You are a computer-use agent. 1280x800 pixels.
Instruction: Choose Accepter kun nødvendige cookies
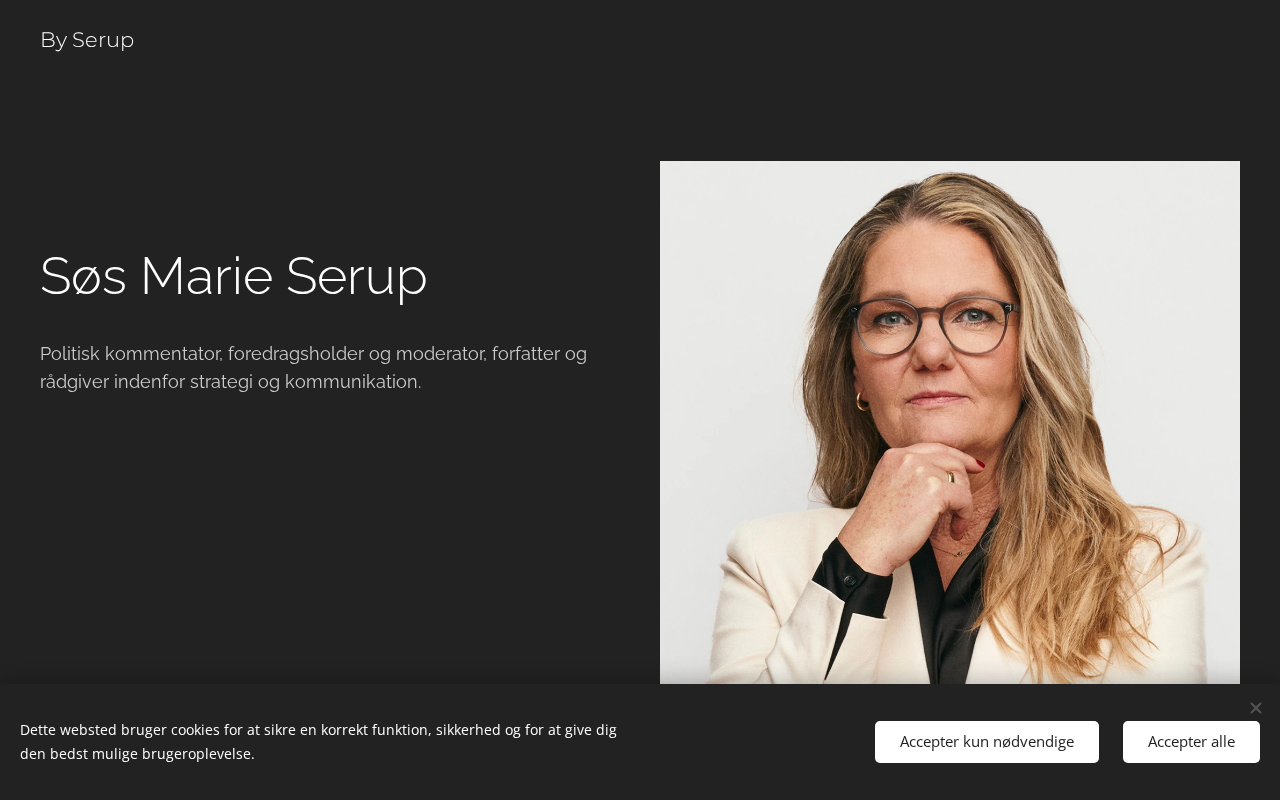click(987, 742)
